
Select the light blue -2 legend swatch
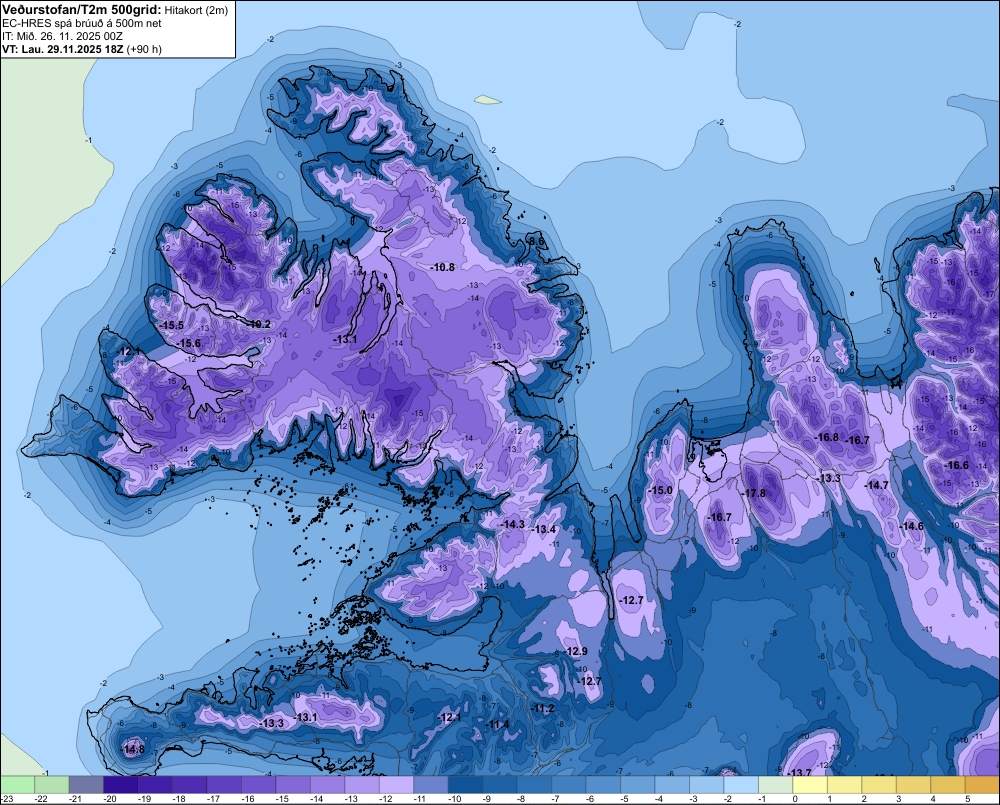pyautogui.click(x=740, y=785)
